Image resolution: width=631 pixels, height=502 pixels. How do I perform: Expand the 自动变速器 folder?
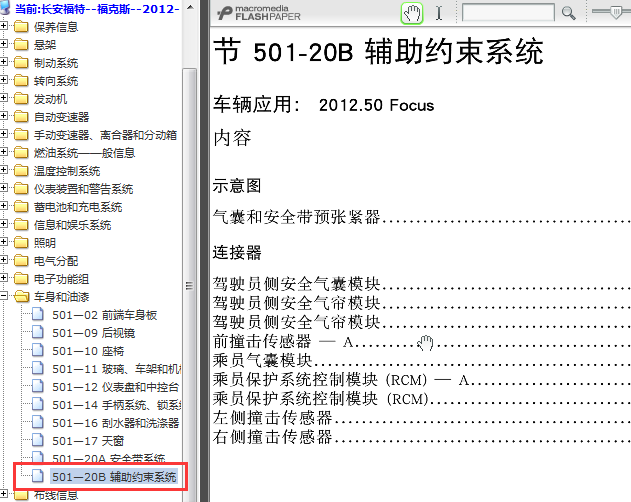tap(4, 116)
